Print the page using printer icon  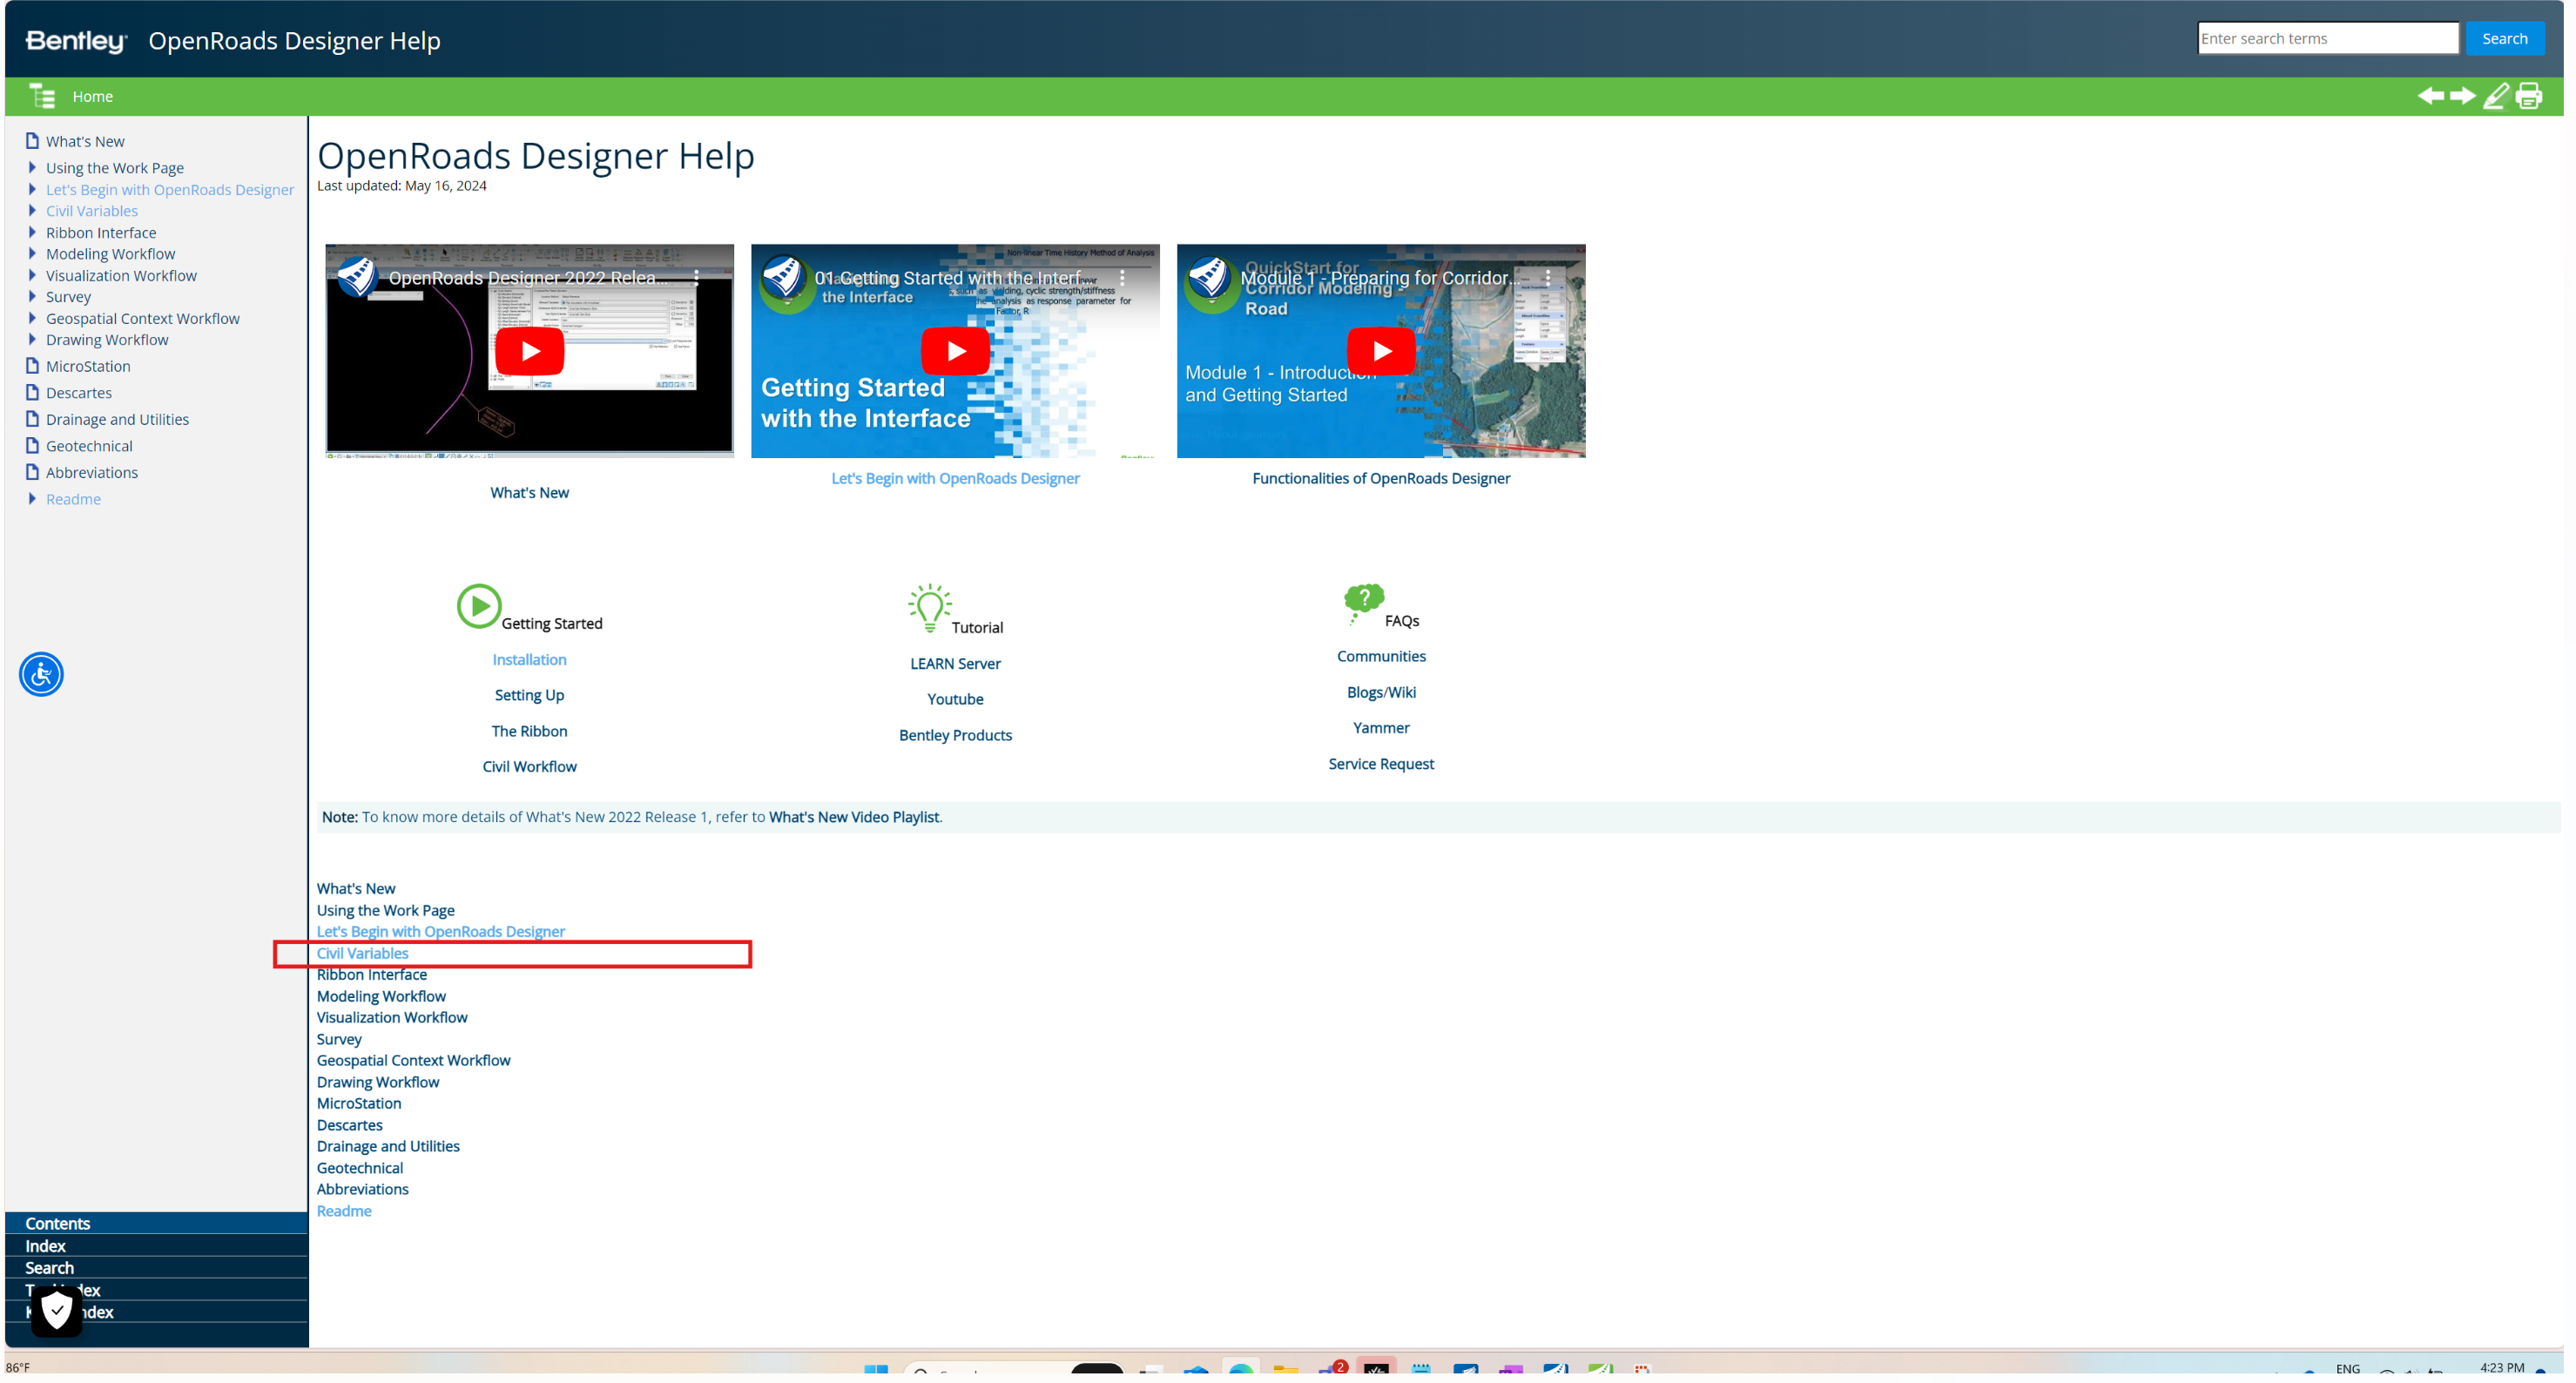click(2528, 96)
